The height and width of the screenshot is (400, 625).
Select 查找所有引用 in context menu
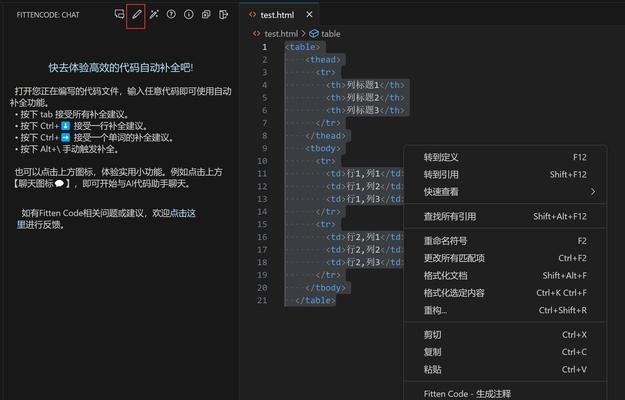(x=505, y=216)
